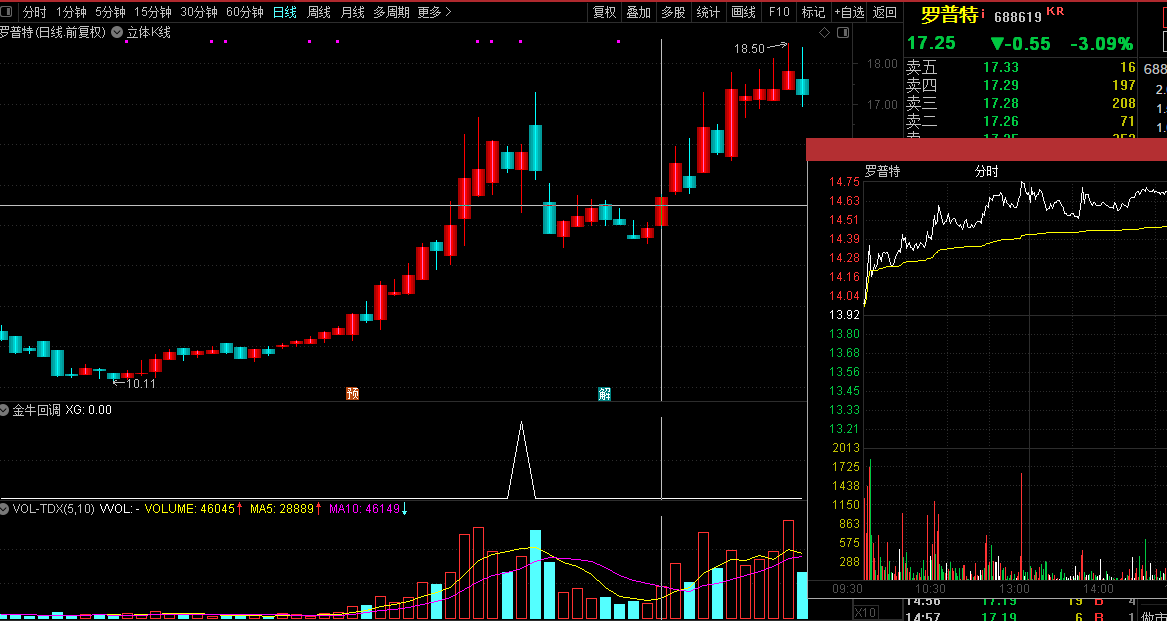Select the 60分钟 period tab

244,12
